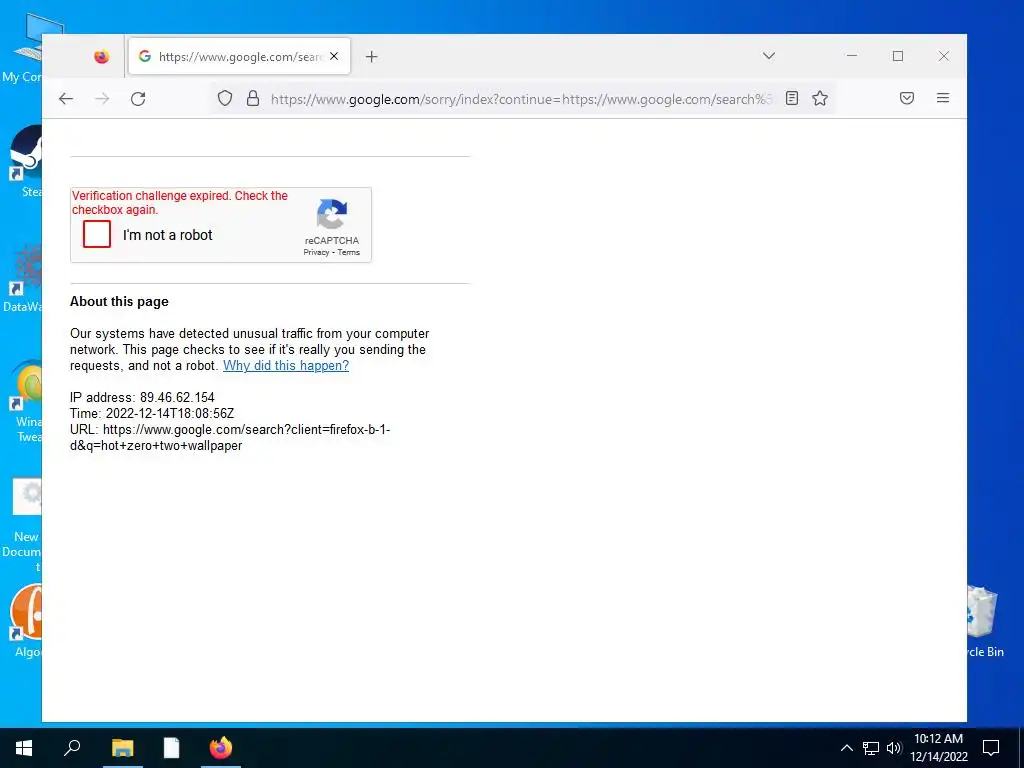Screen dimensions: 1024x768
Task: Close the google.com search tab
Action: click(334, 57)
